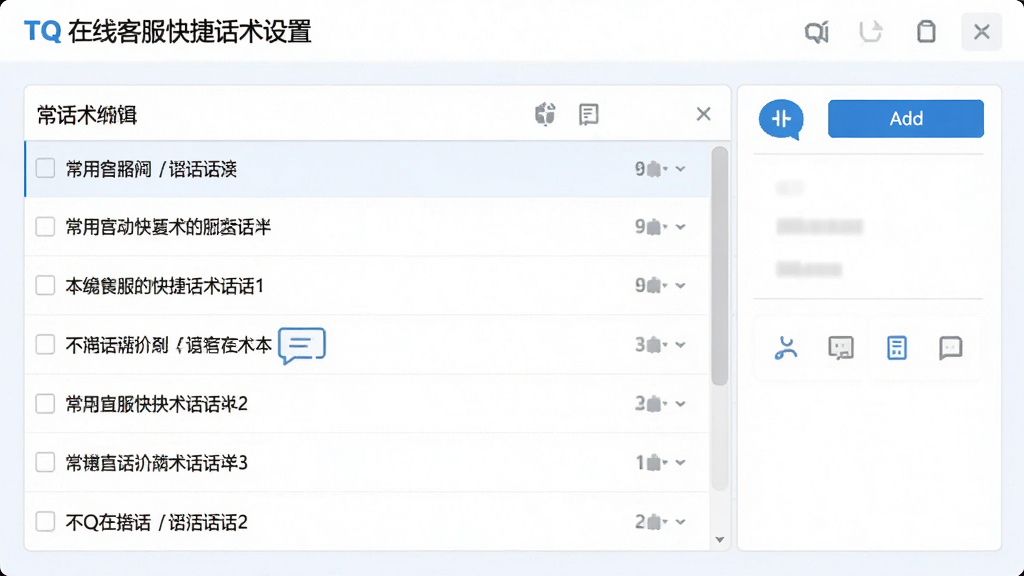Click the list scrollbar down arrow
This screenshot has height=576, width=1024.
click(720, 539)
